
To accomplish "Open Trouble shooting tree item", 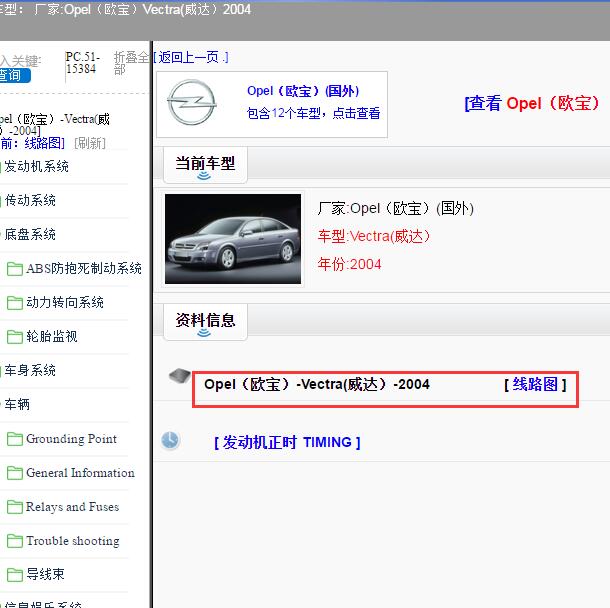I will pos(73,541).
